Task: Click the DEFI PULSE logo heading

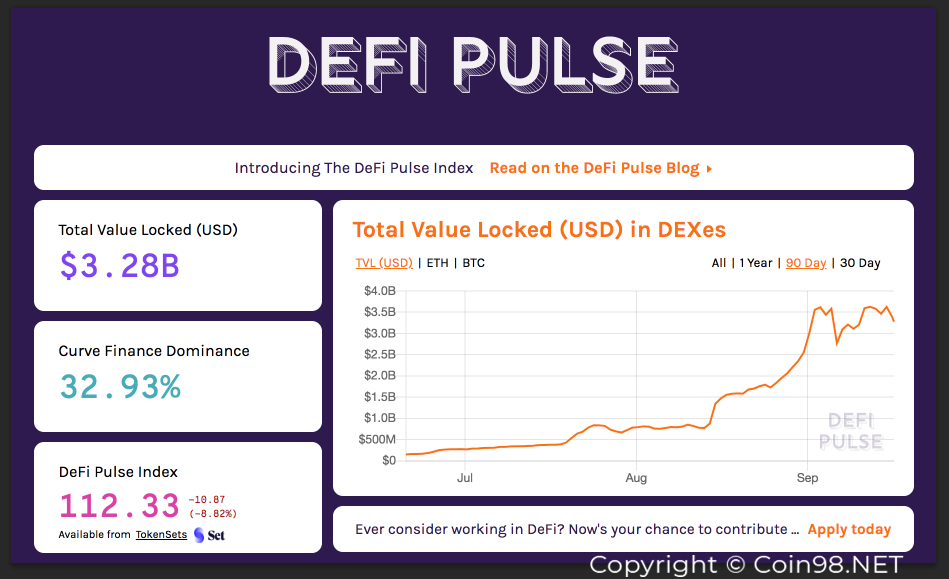Action: pyautogui.click(x=473, y=65)
